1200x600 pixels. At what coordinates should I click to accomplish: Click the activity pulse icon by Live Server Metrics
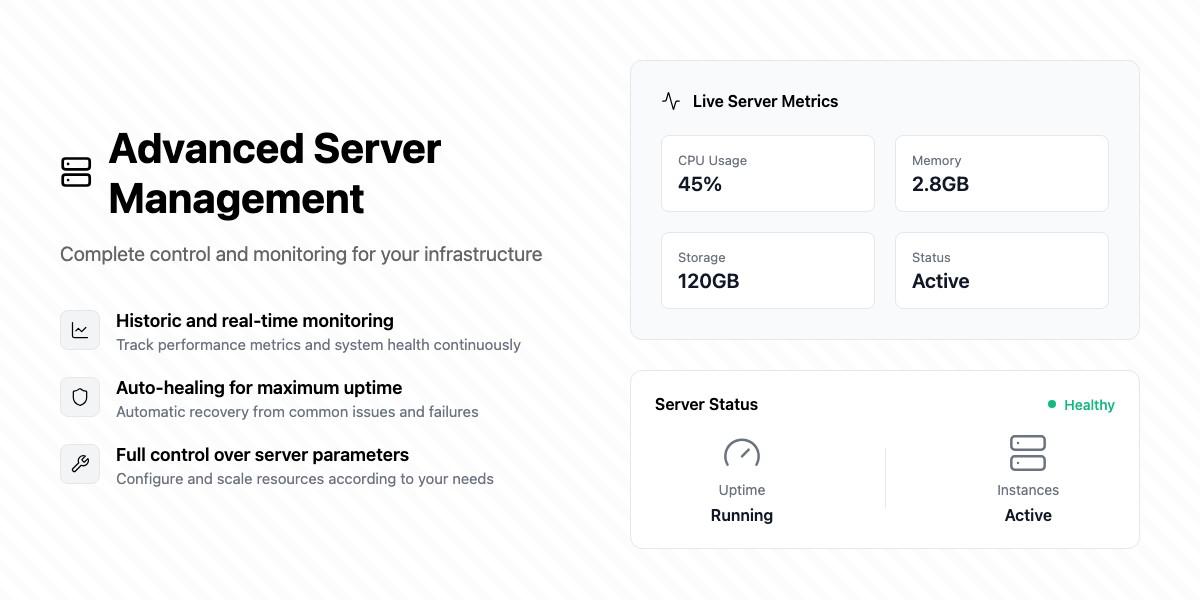click(671, 101)
